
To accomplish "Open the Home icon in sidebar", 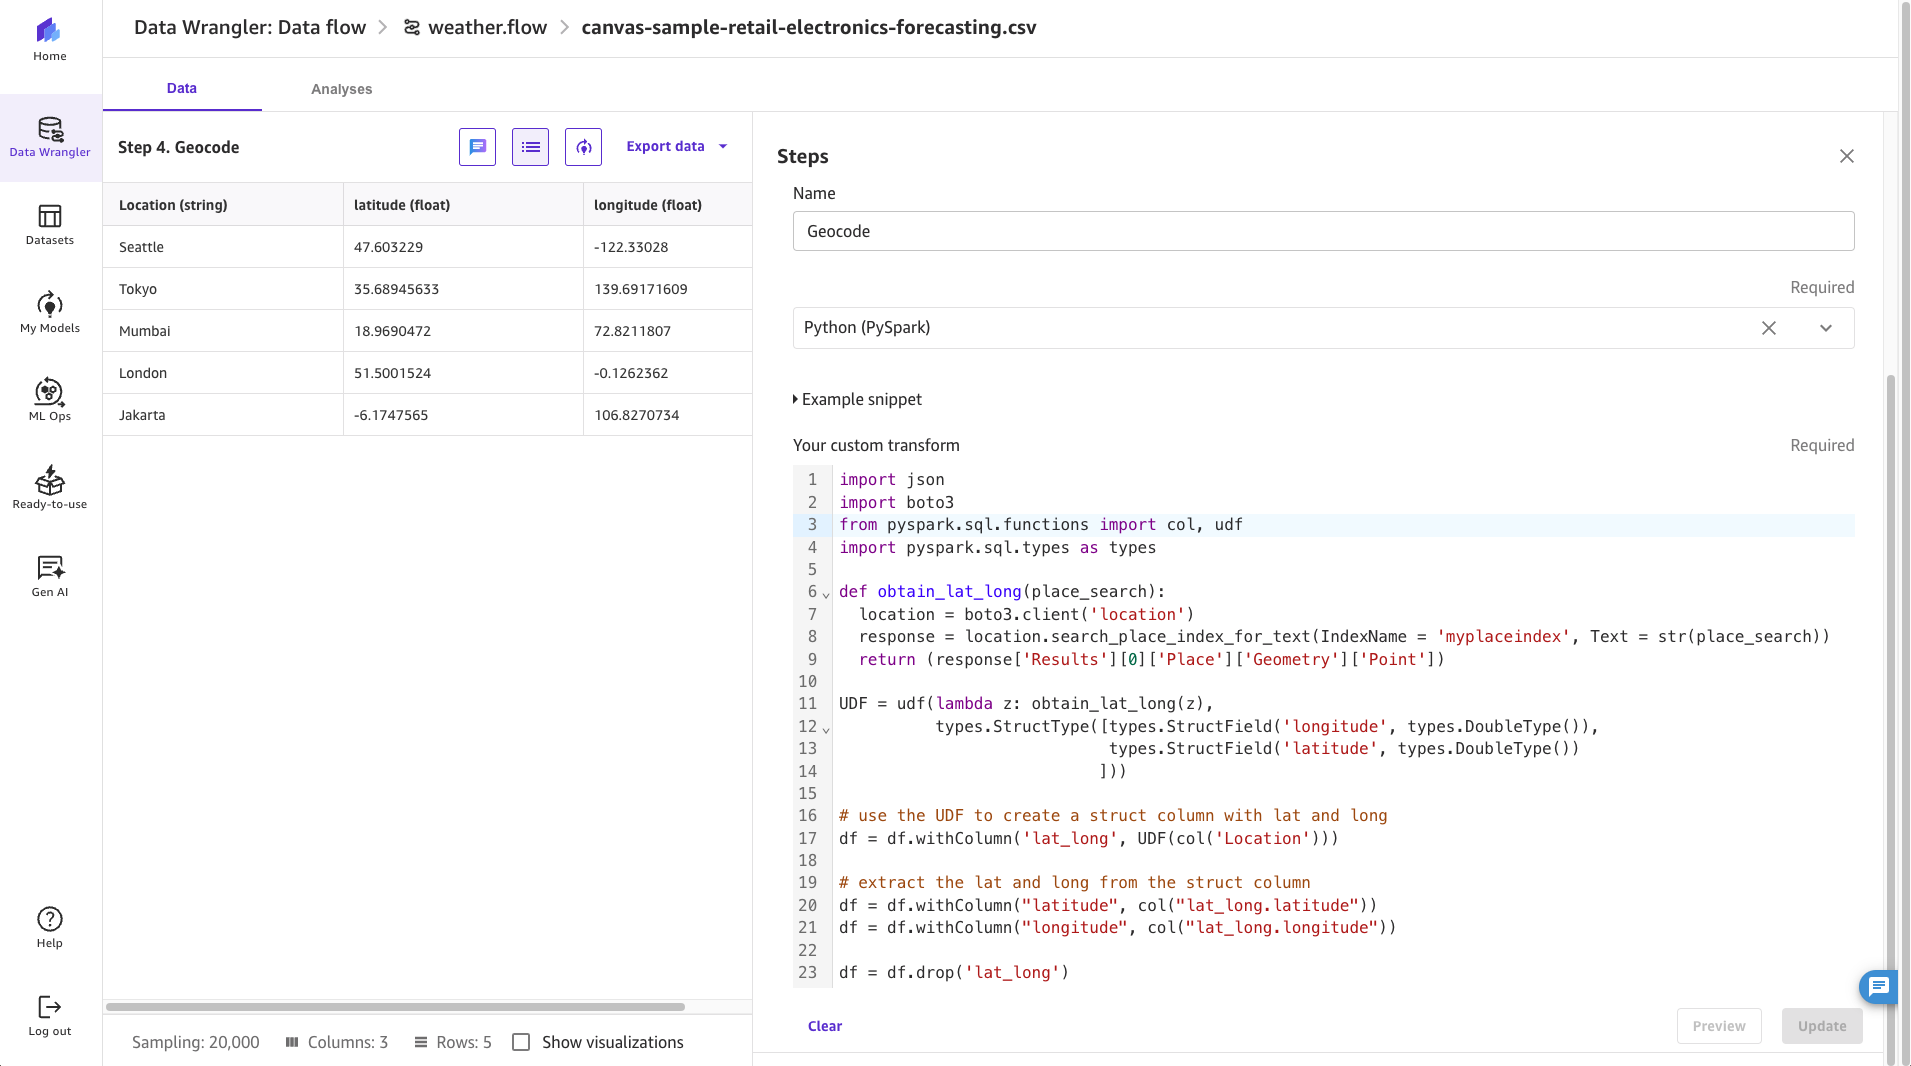I will click(x=49, y=31).
